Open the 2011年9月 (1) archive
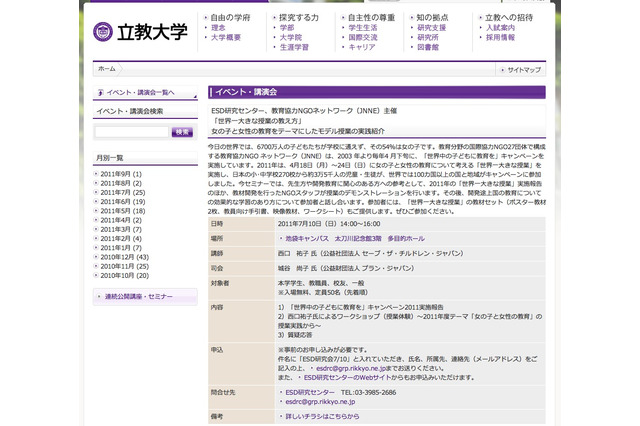Viewport: 640px width, 426px height. (x=121, y=174)
